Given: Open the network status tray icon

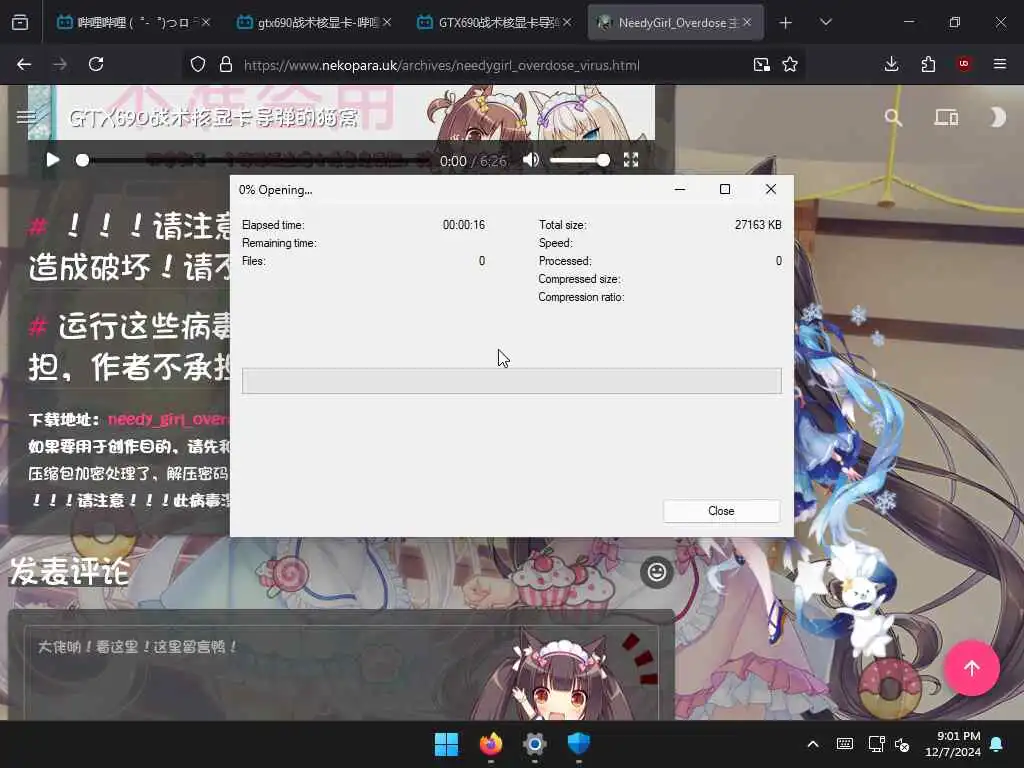Looking at the screenshot, I should click(x=876, y=744).
